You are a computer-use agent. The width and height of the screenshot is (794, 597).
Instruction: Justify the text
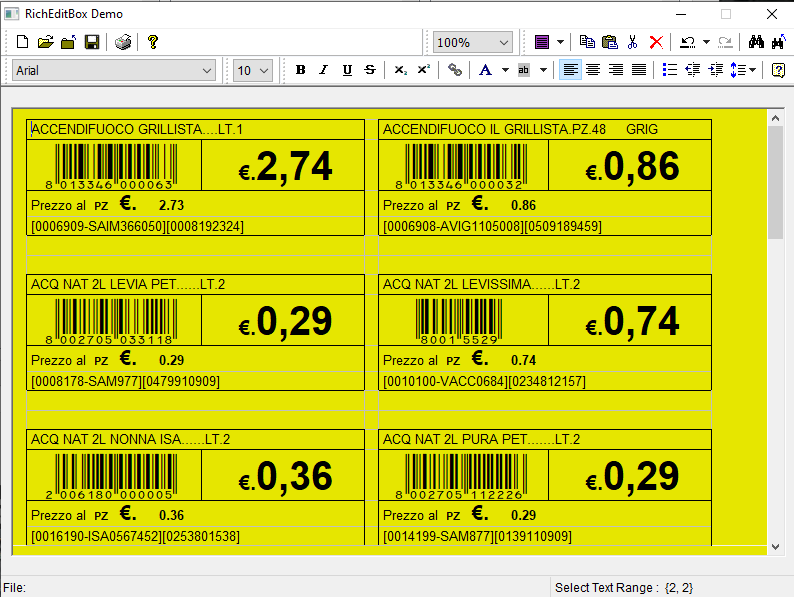[639, 70]
